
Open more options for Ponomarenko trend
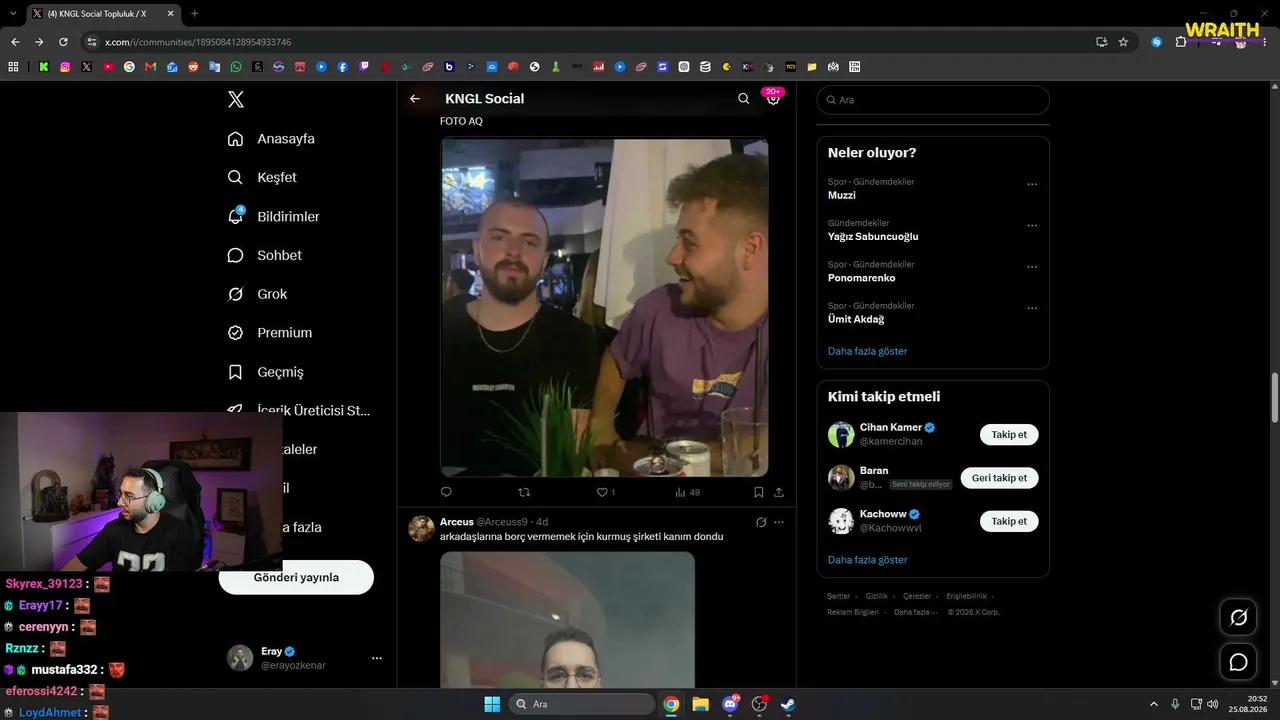tap(1032, 267)
